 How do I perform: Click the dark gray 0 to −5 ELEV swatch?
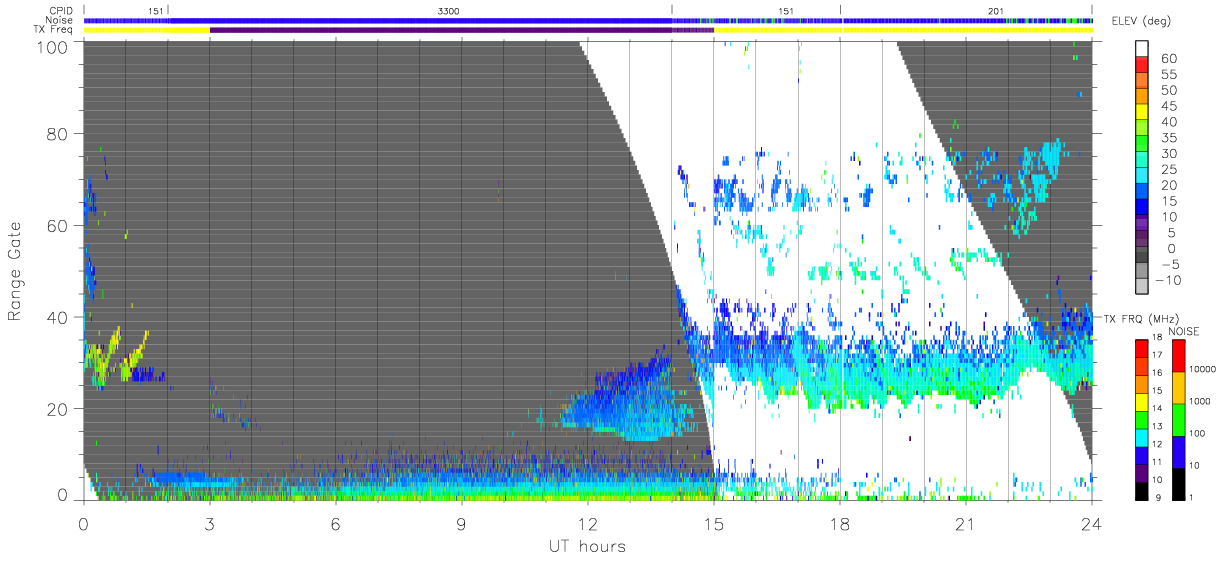tap(1141, 256)
